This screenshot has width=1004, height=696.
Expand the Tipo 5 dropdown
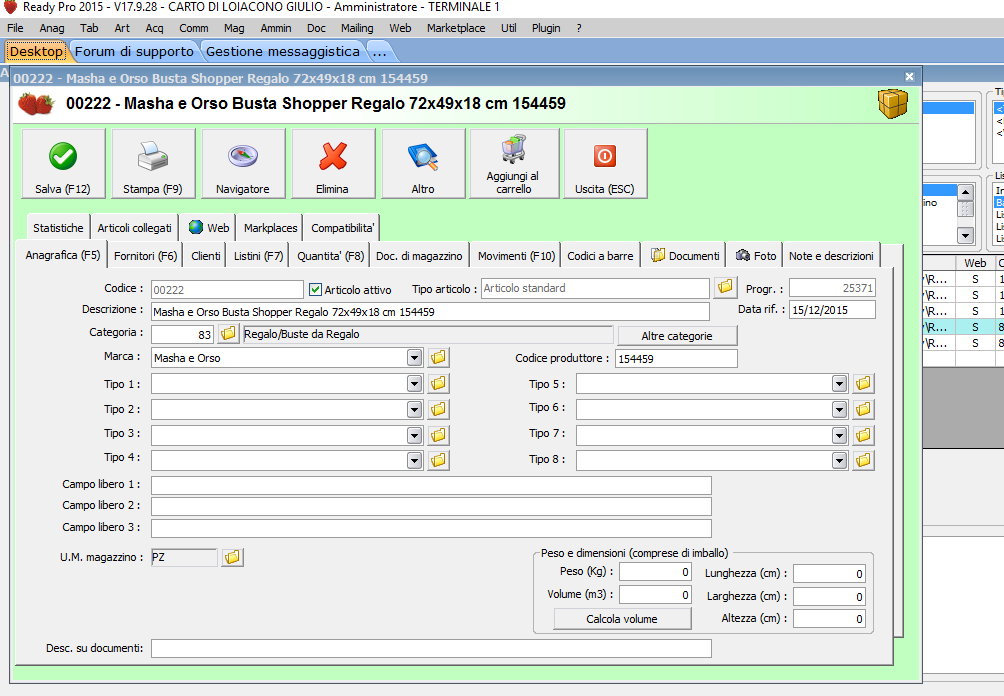[839, 384]
